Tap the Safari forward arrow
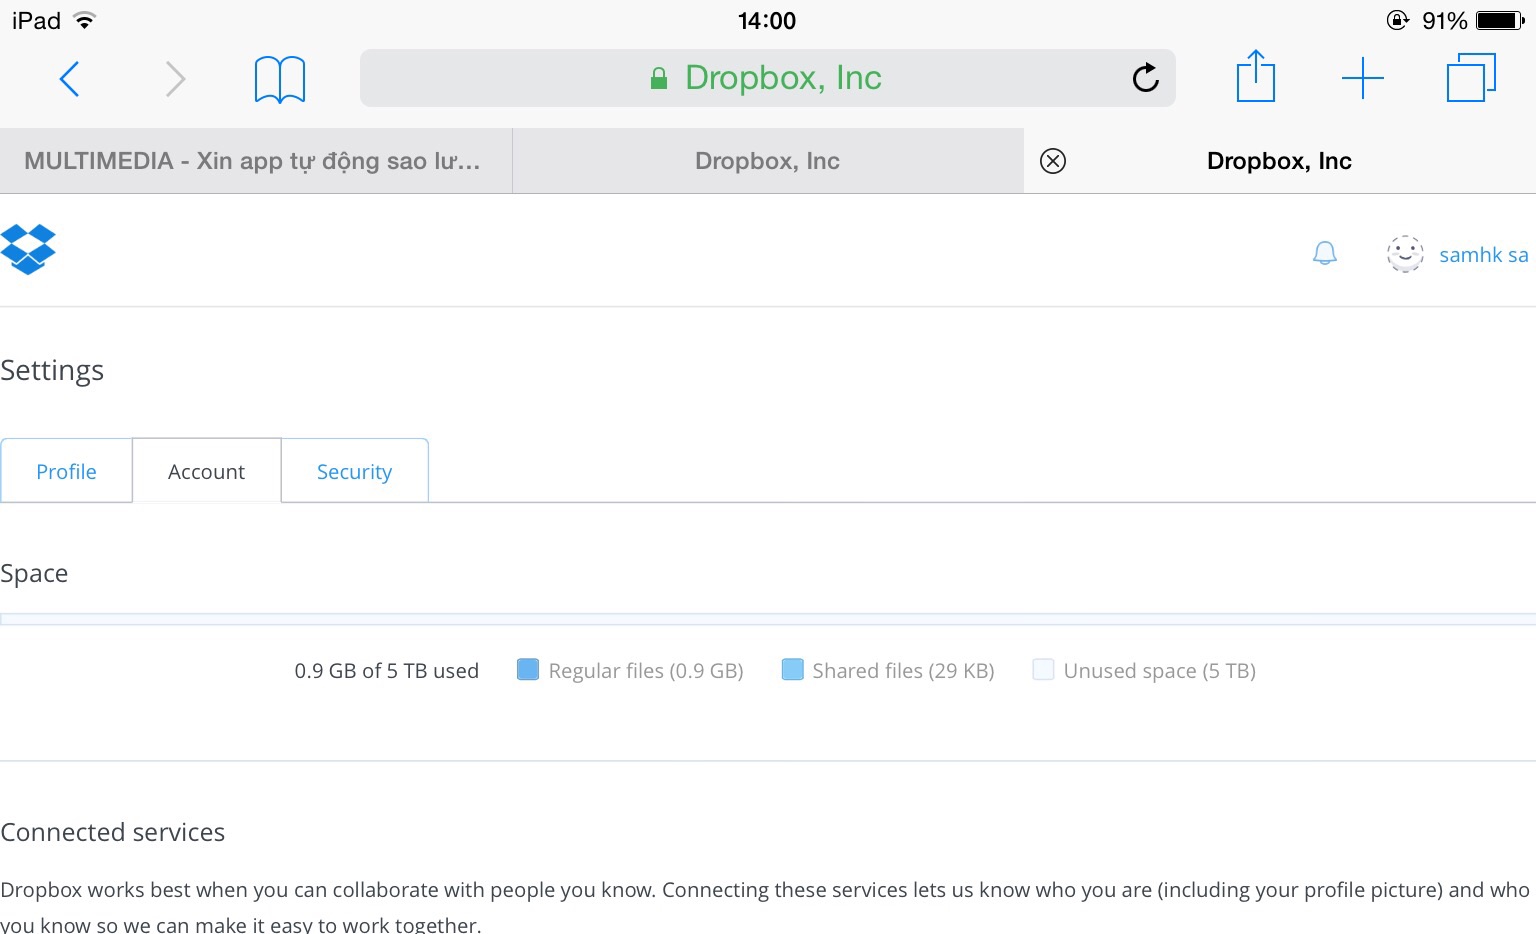The height and width of the screenshot is (934, 1536). [175, 78]
